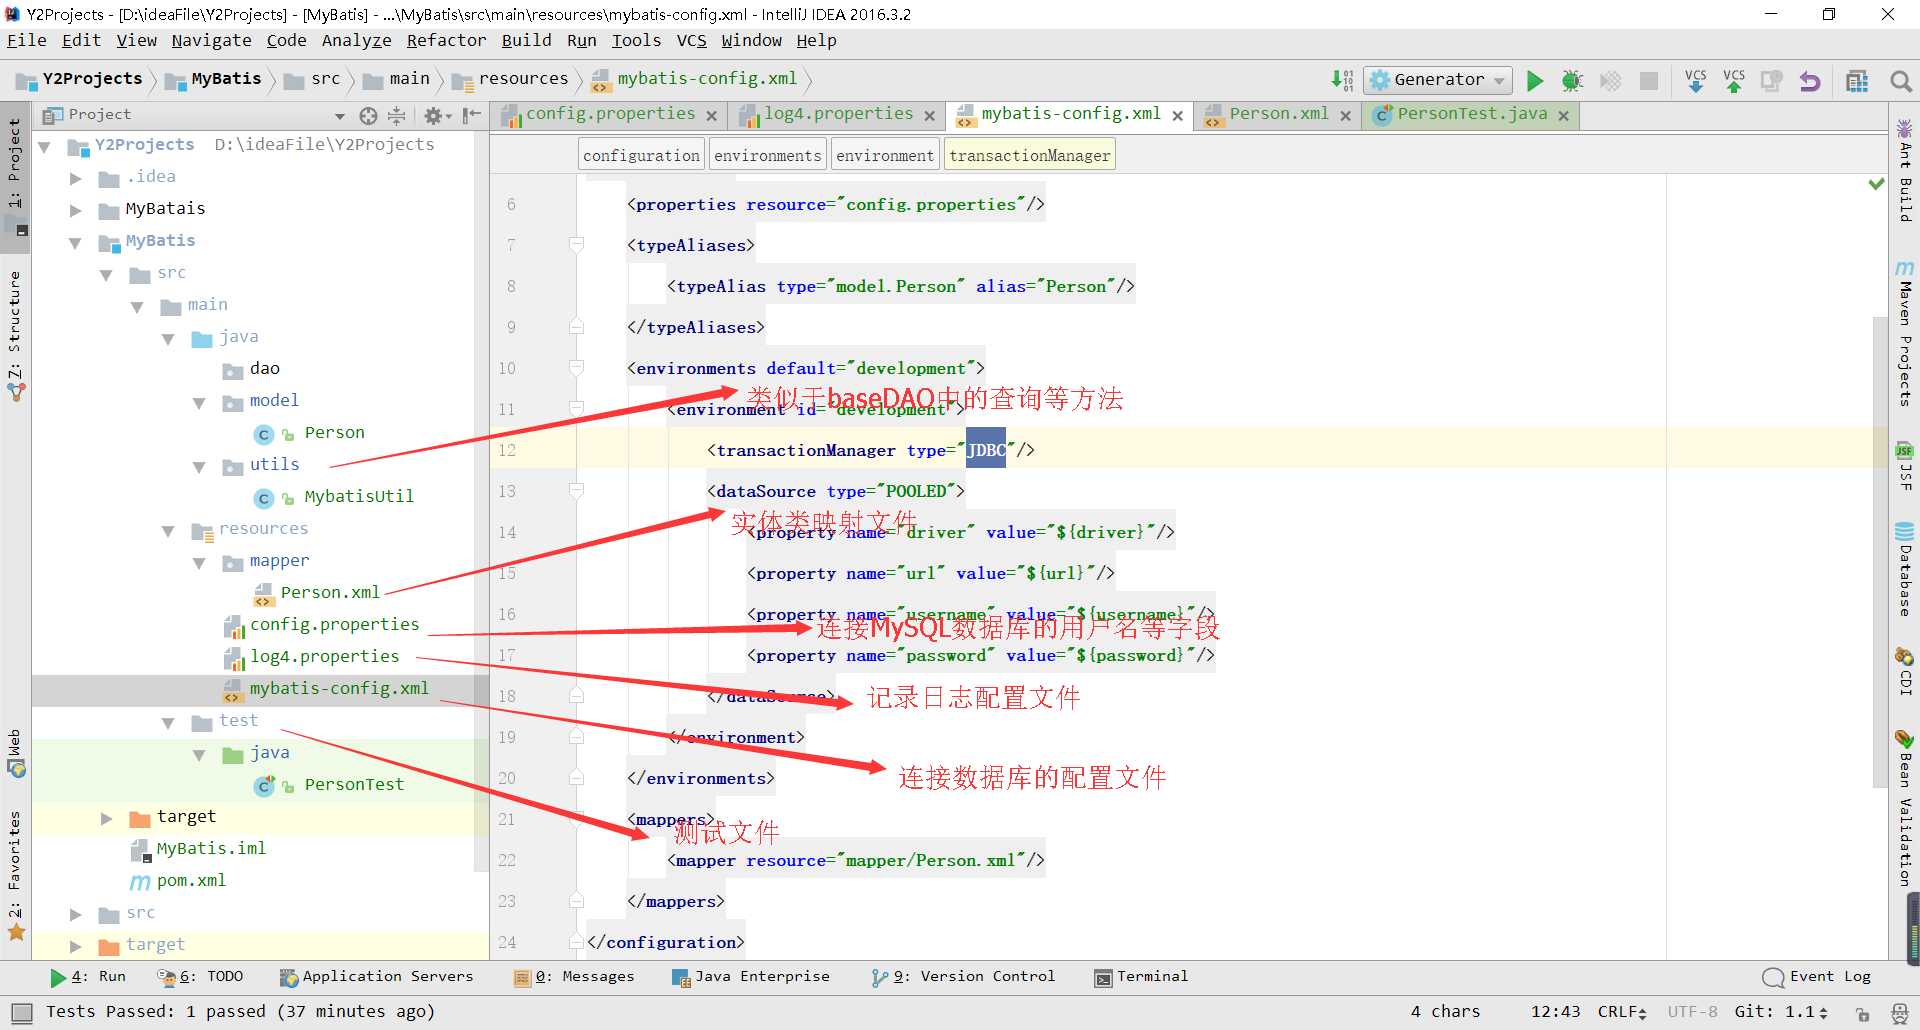
Task: Collapse the mapper folder node
Action: [199, 562]
